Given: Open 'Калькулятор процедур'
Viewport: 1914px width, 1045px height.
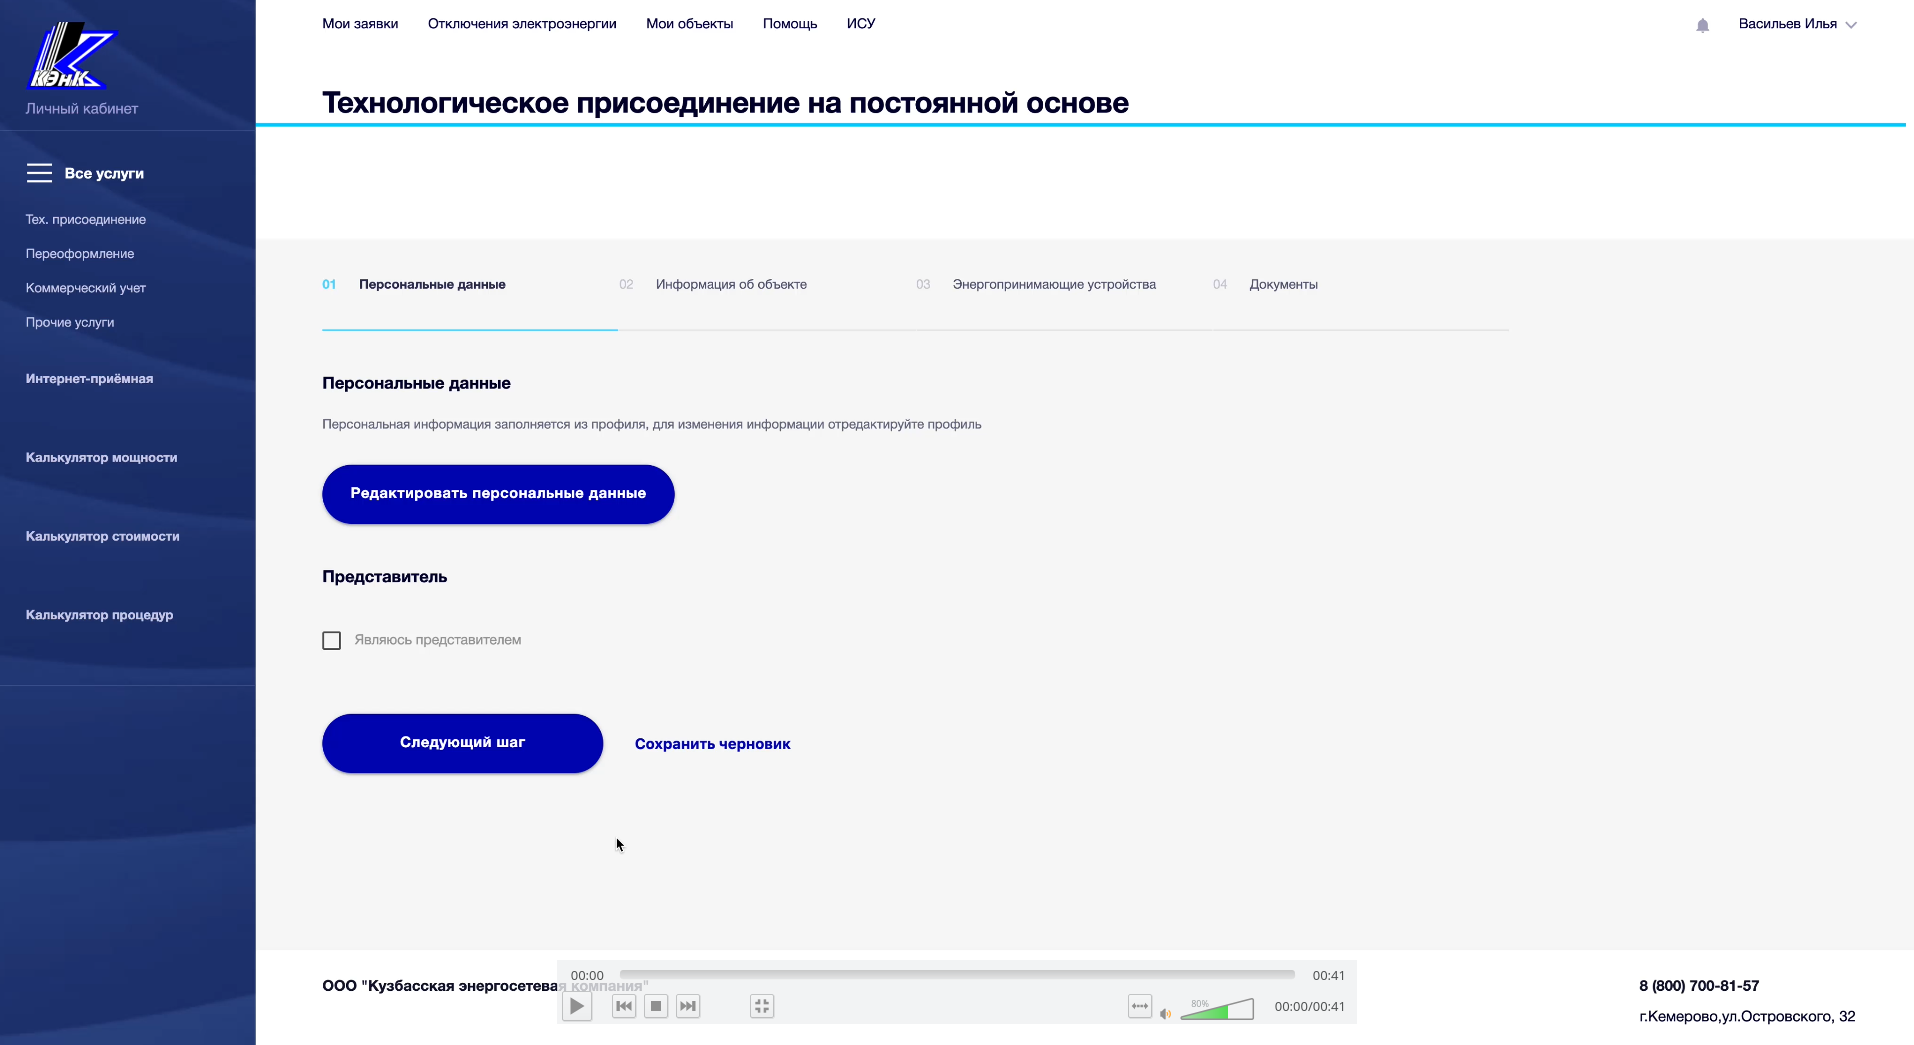Looking at the screenshot, I should click(x=100, y=615).
